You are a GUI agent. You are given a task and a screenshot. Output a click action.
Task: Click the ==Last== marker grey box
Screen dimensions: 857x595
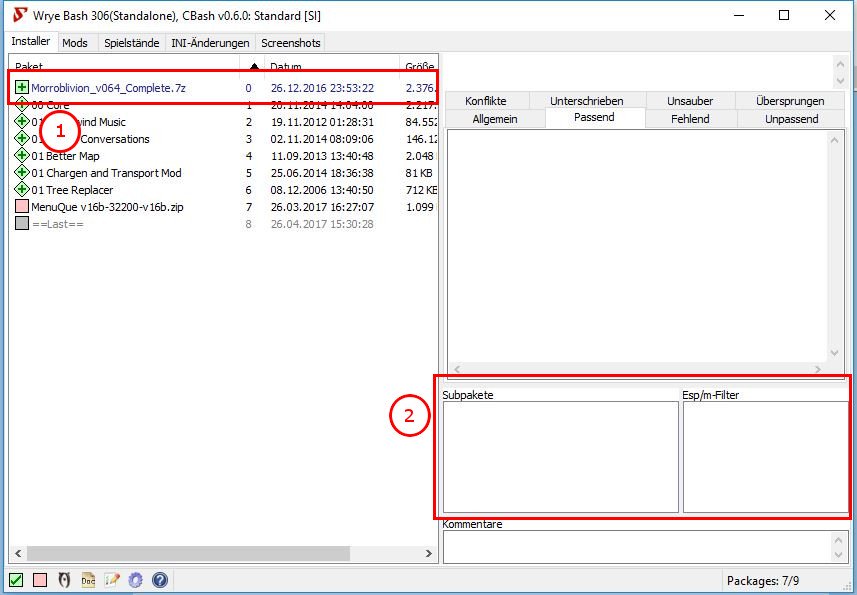22,223
